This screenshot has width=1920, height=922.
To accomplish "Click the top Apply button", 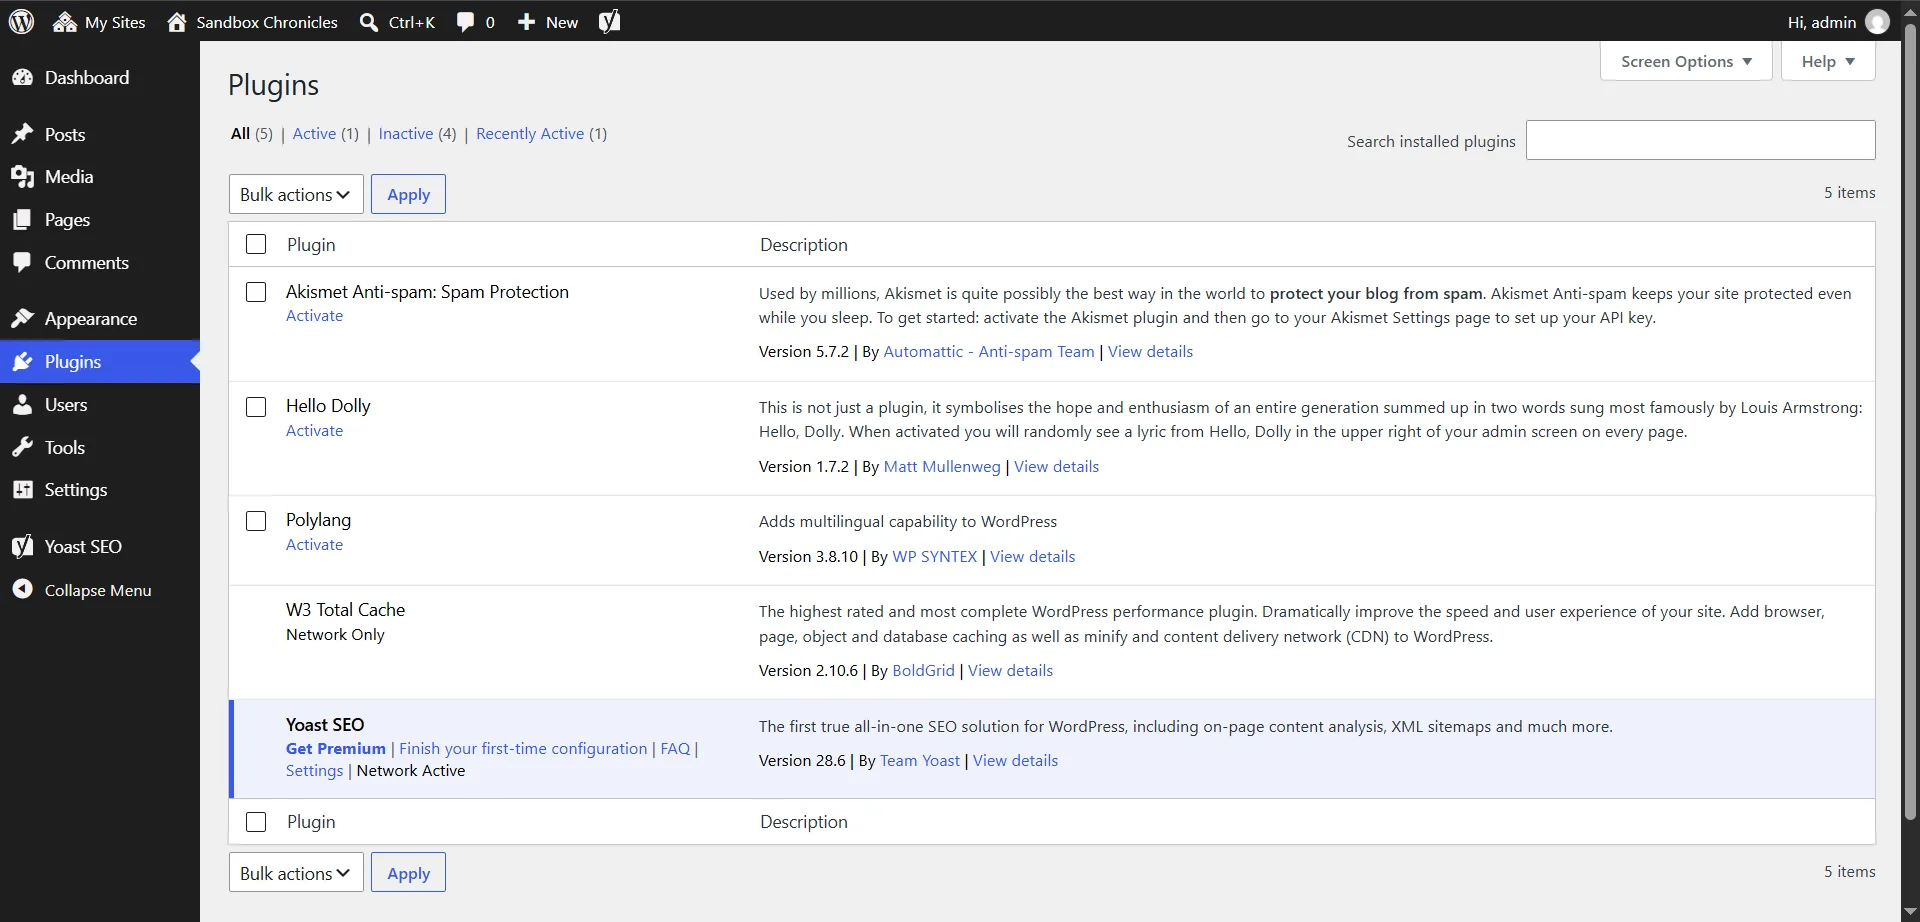I will coord(408,194).
